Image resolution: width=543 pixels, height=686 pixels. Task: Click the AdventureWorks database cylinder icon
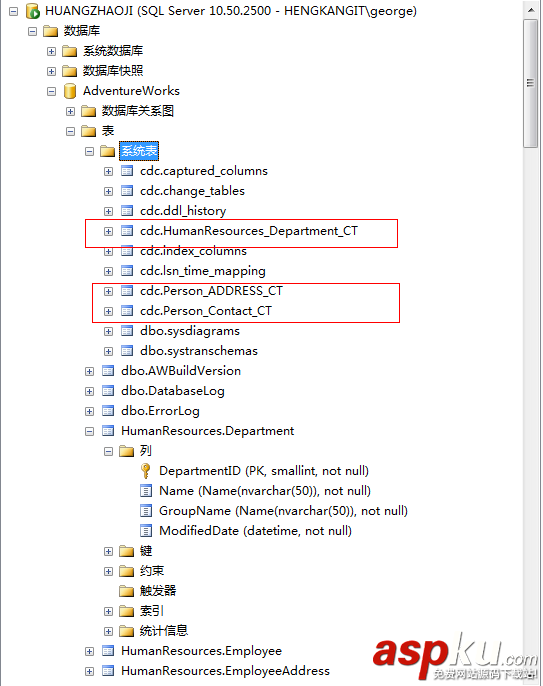(x=70, y=91)
